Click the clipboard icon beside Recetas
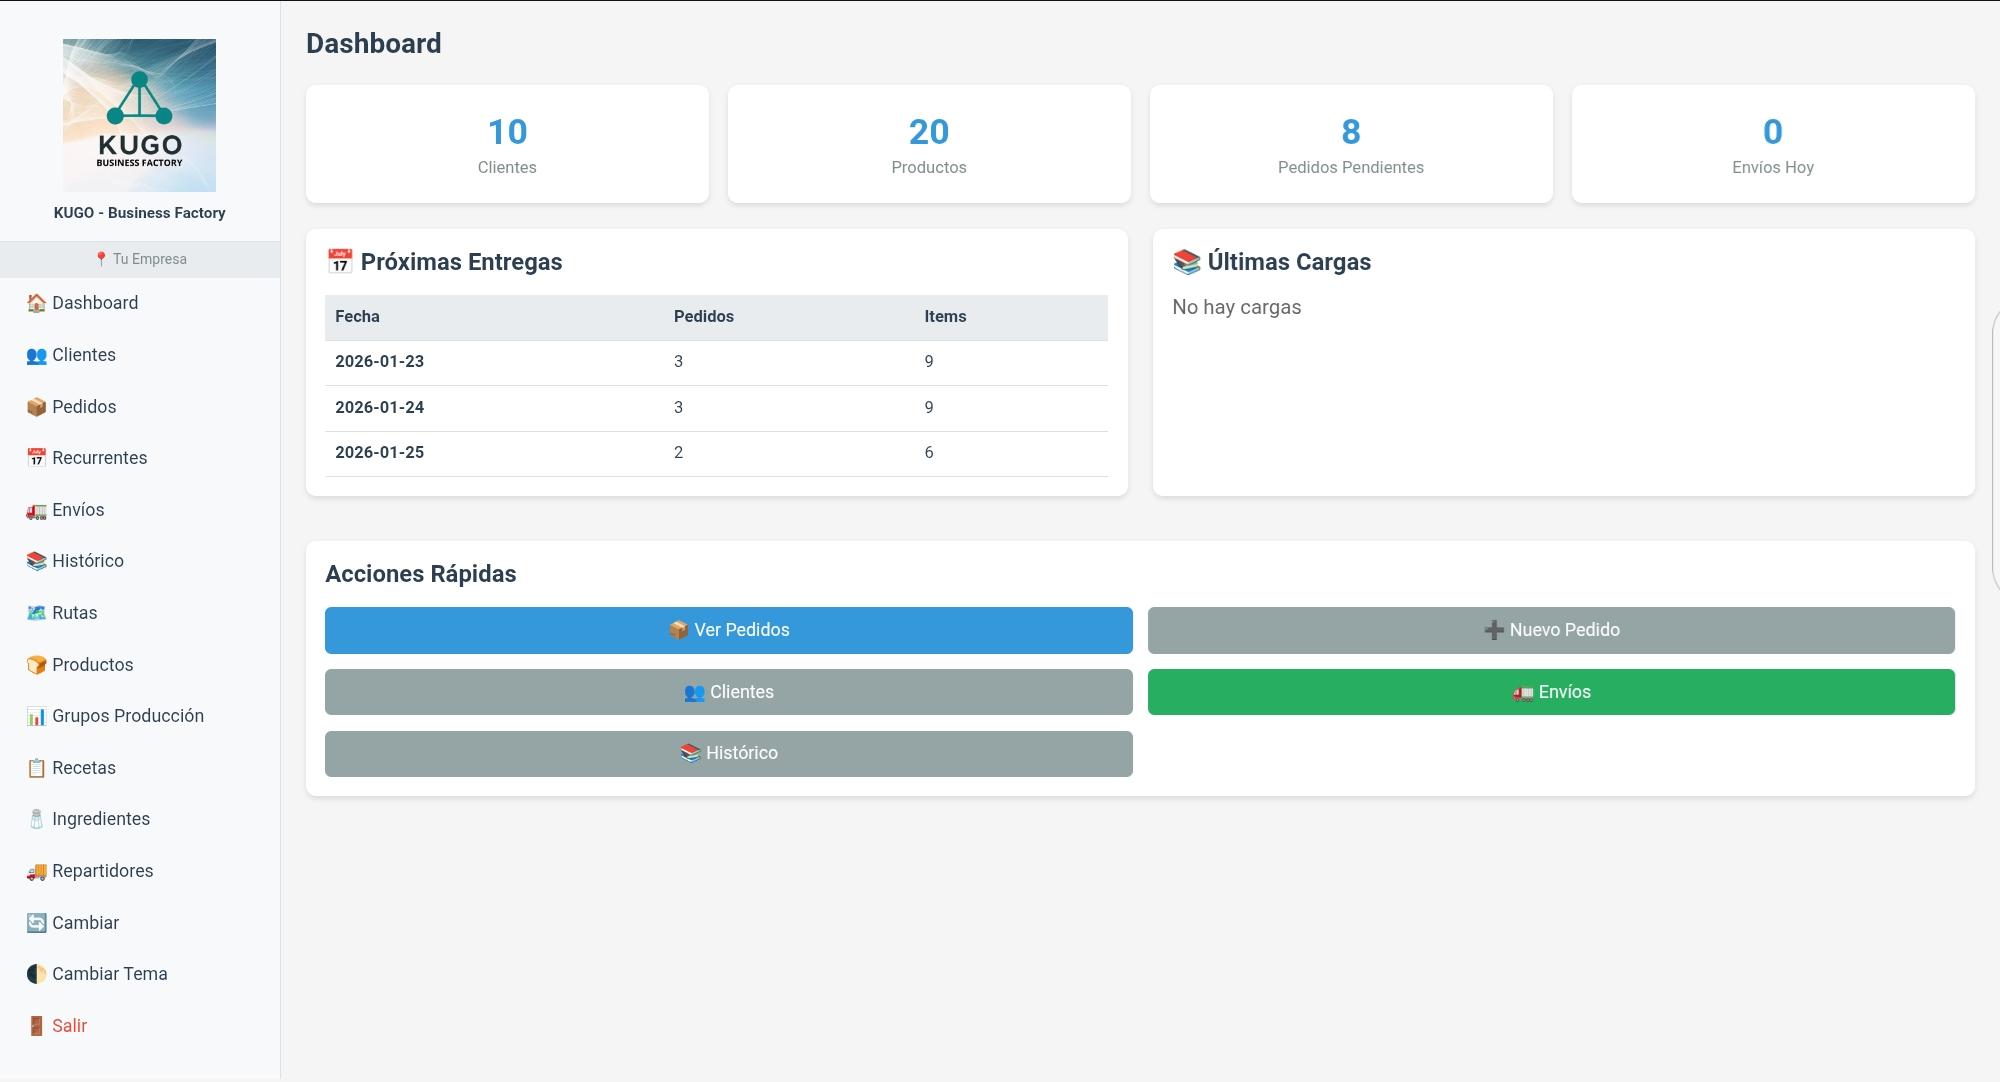The image size is (2000, 1082). pos(36,768)
